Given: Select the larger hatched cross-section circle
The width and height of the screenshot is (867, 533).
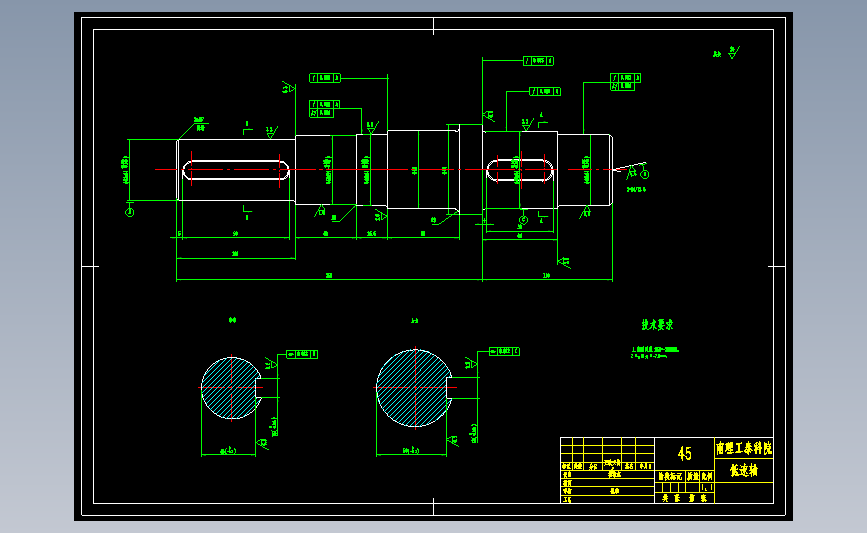Looking at the screenshot, I should pos(414,388).
